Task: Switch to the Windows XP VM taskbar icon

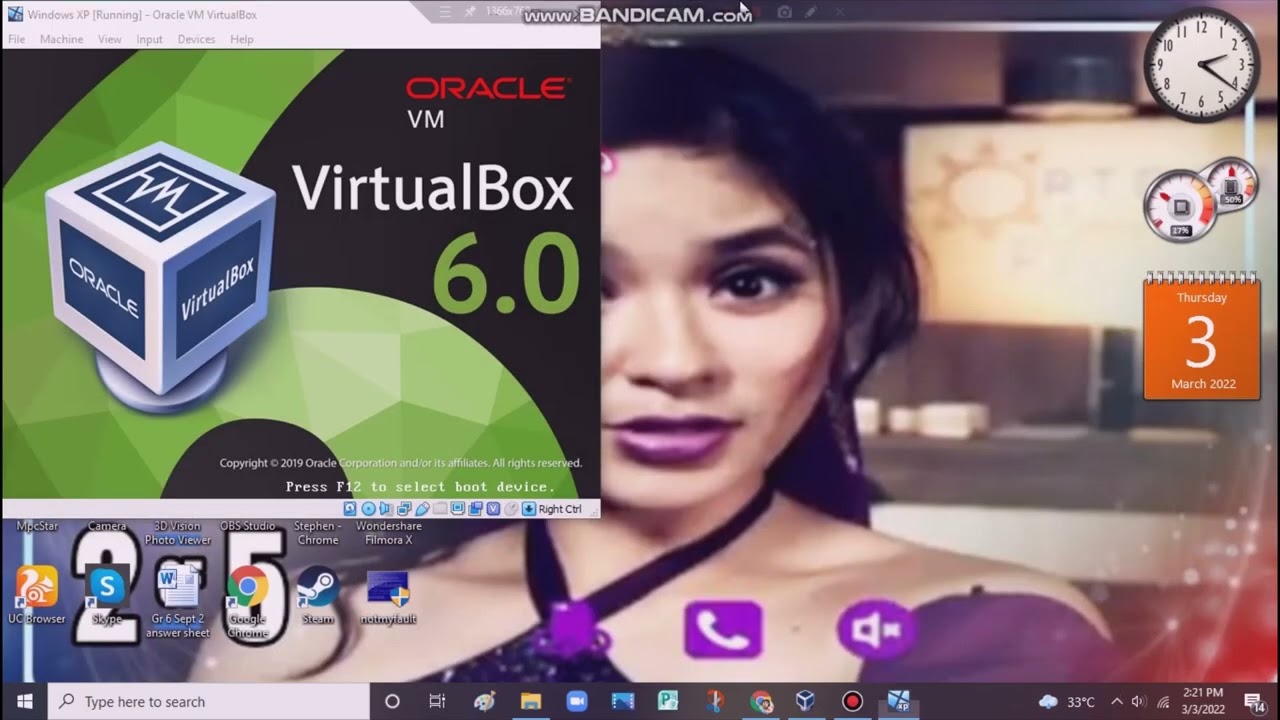Action: coord(898,701)
